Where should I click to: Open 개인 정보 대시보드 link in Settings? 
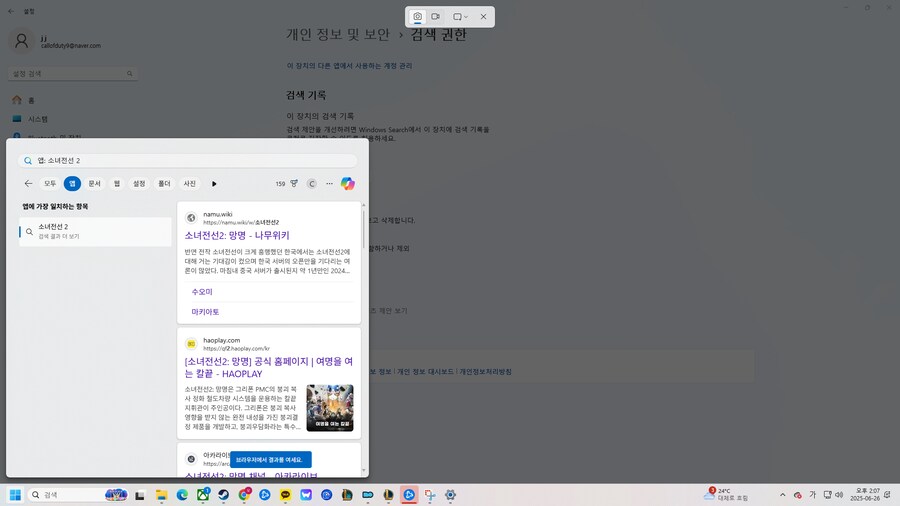(425, 372)
